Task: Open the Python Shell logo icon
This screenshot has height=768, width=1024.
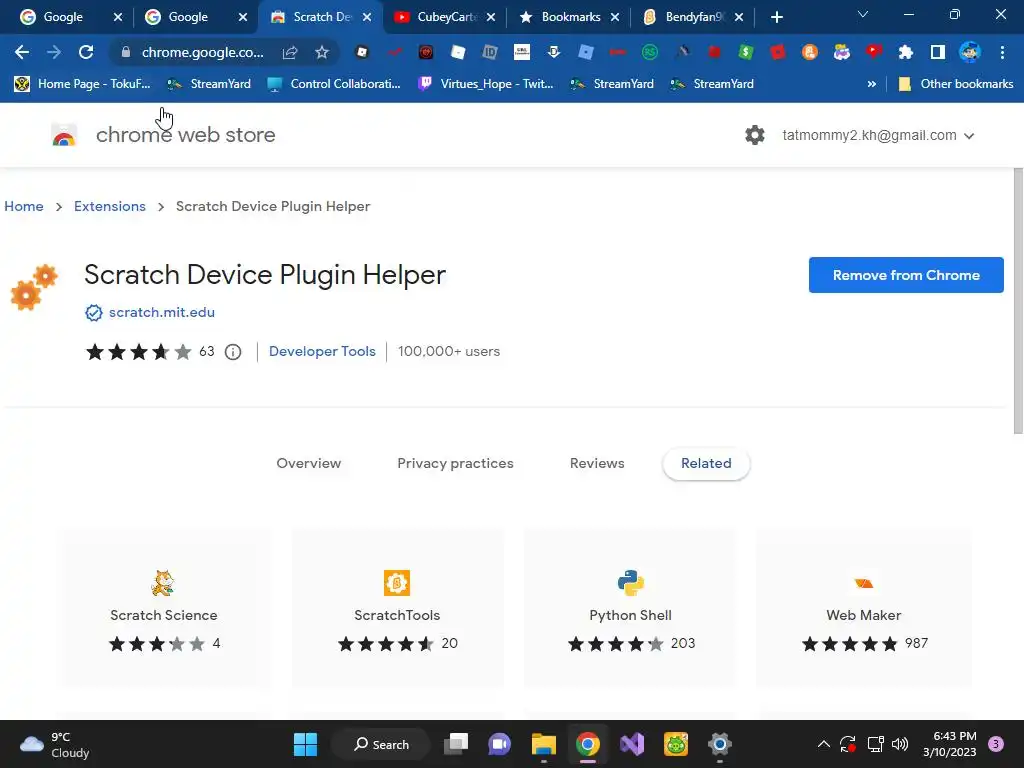Action: (x=630, y=583)
